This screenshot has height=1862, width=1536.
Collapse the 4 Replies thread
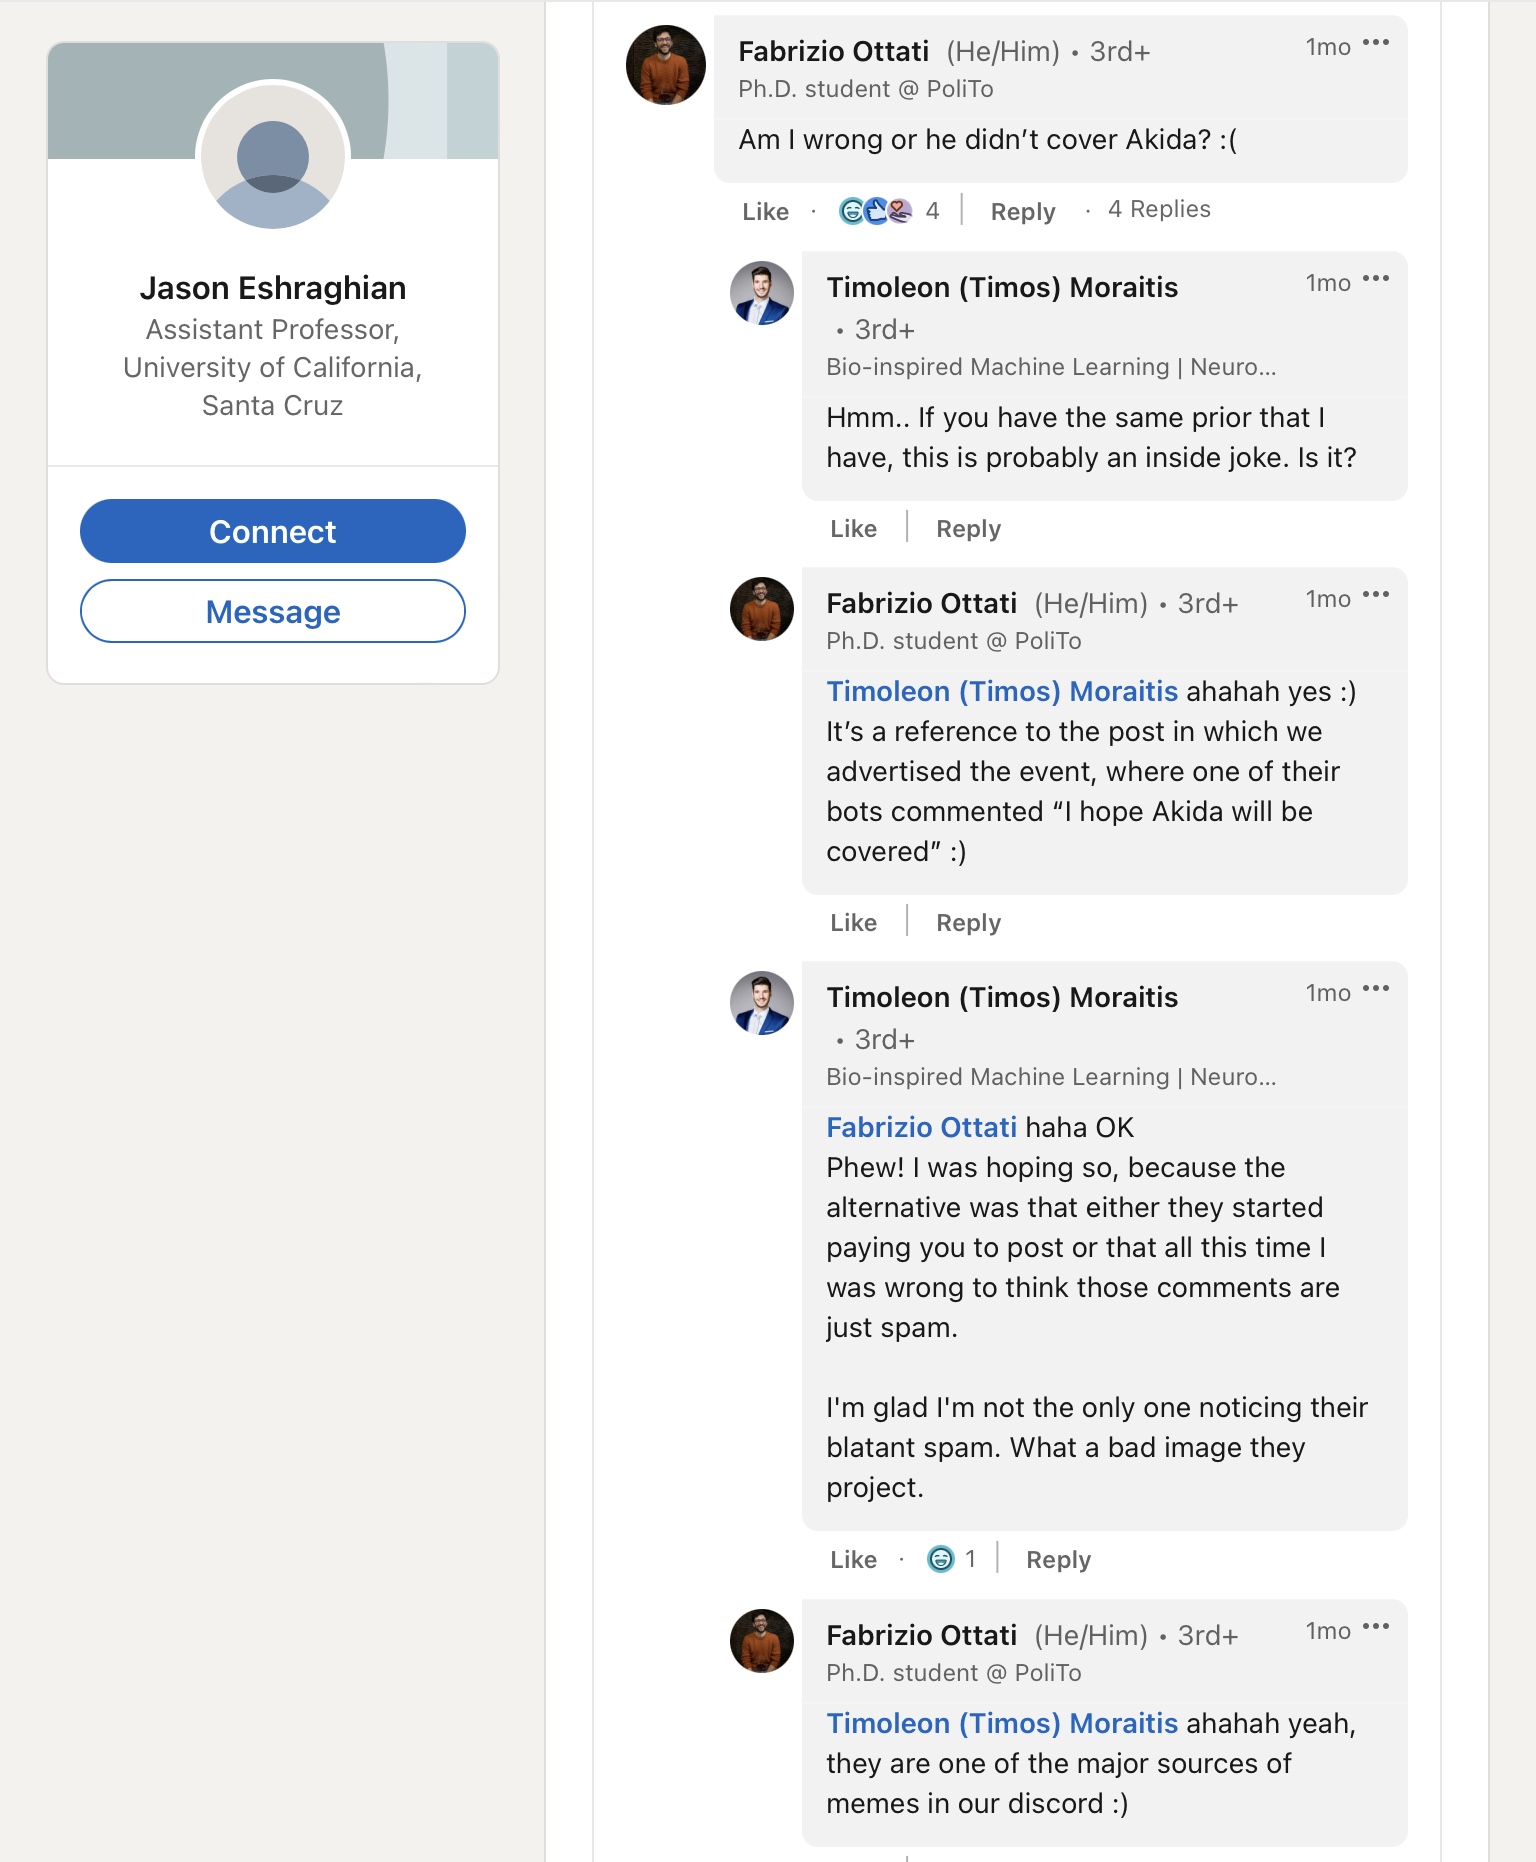[1159, 210]
